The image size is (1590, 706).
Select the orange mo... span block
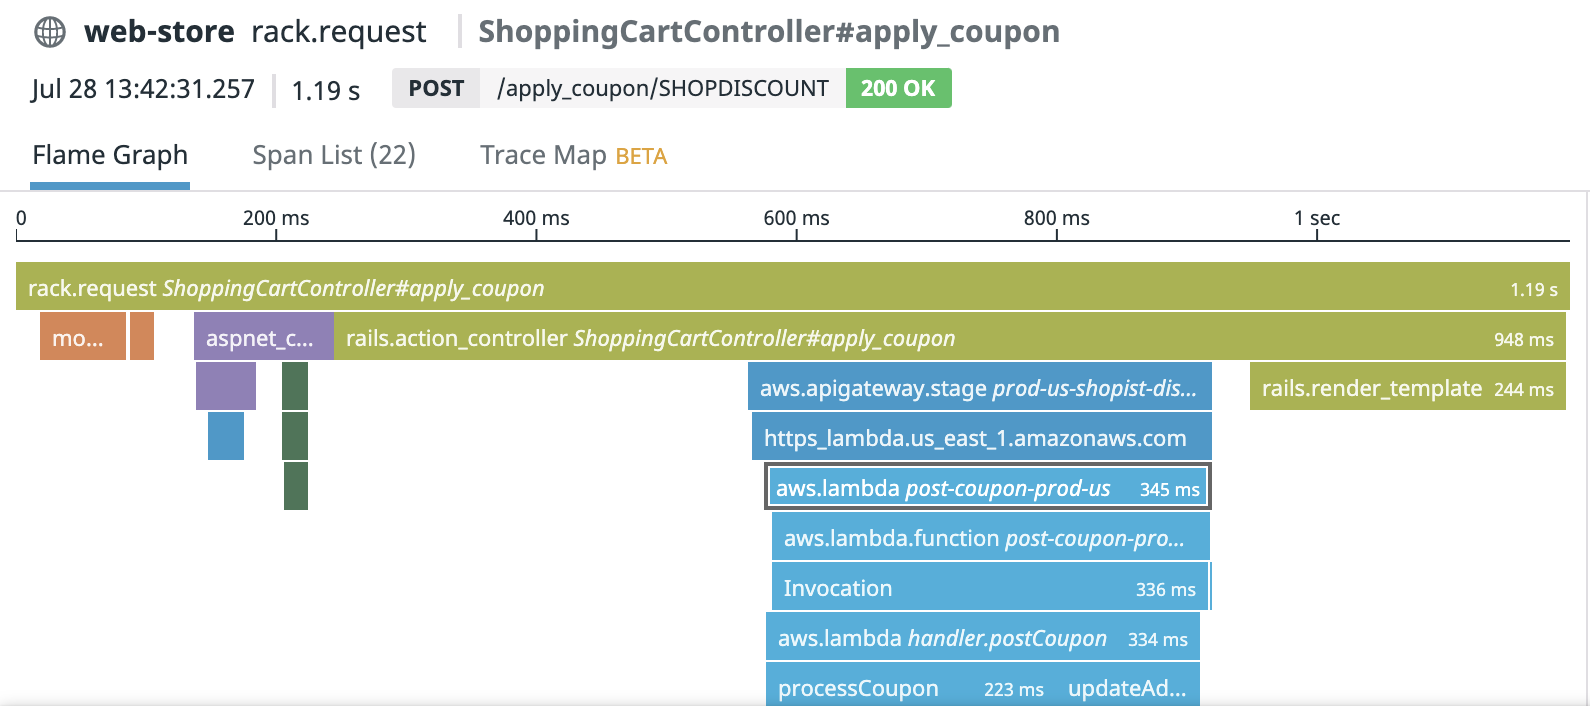click(x=82, y=337)
